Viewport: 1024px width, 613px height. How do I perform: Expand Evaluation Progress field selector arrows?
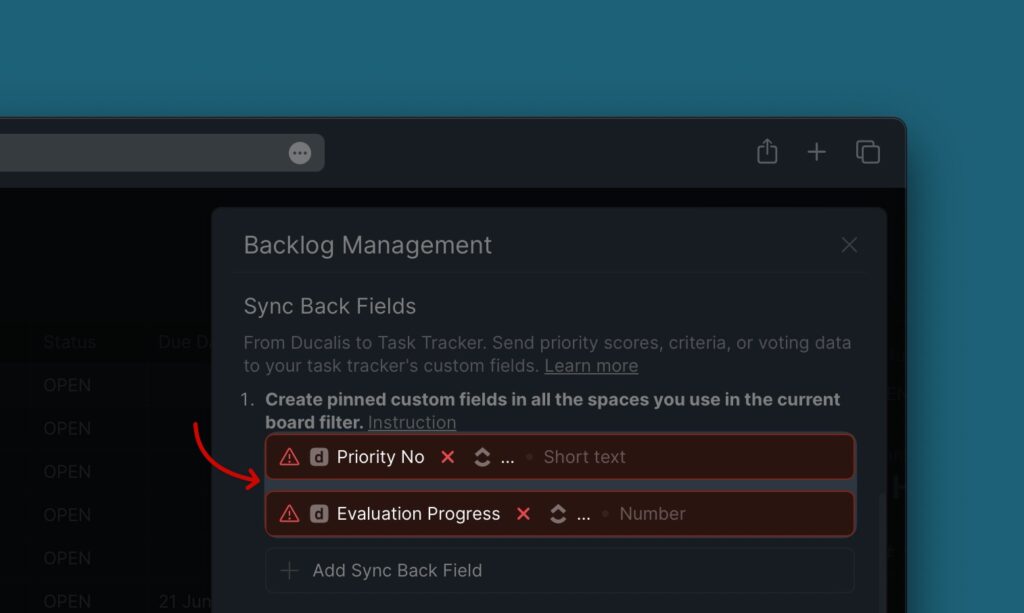coord(558,514)
